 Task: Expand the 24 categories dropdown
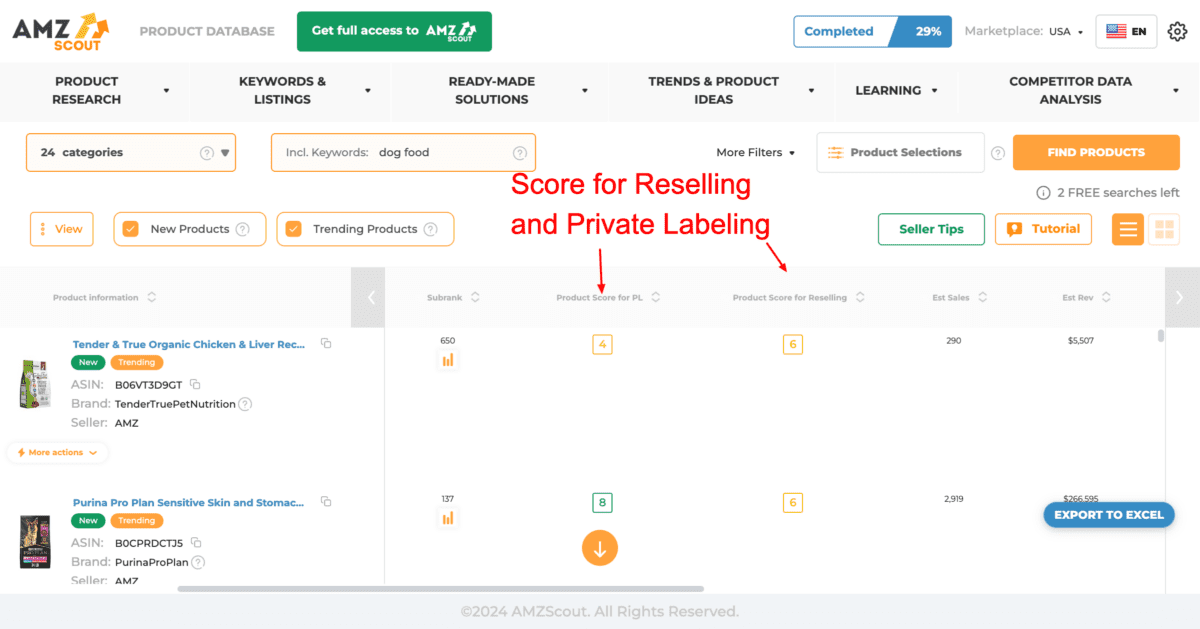tap(131, 153)
